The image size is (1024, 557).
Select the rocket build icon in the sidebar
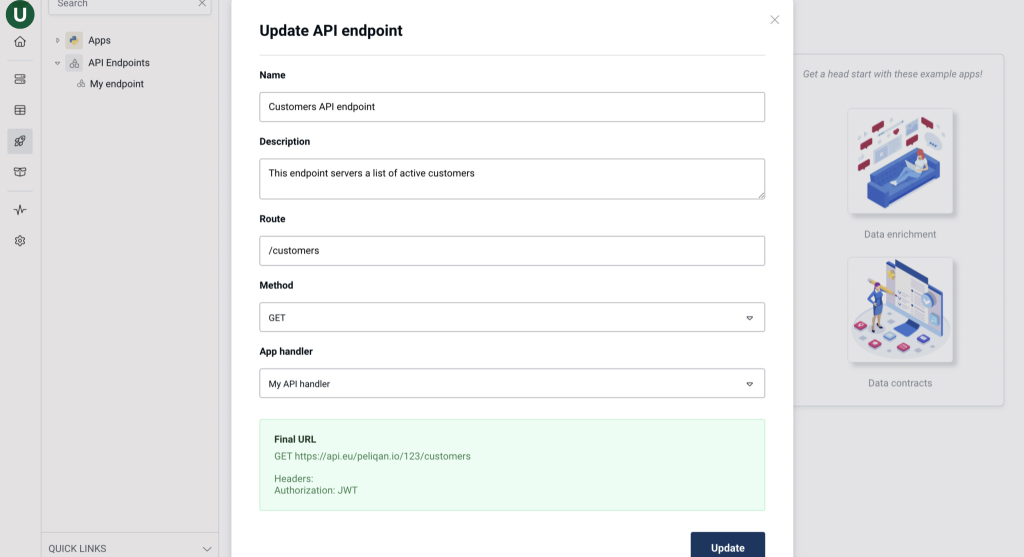click(x=20, y=141)
